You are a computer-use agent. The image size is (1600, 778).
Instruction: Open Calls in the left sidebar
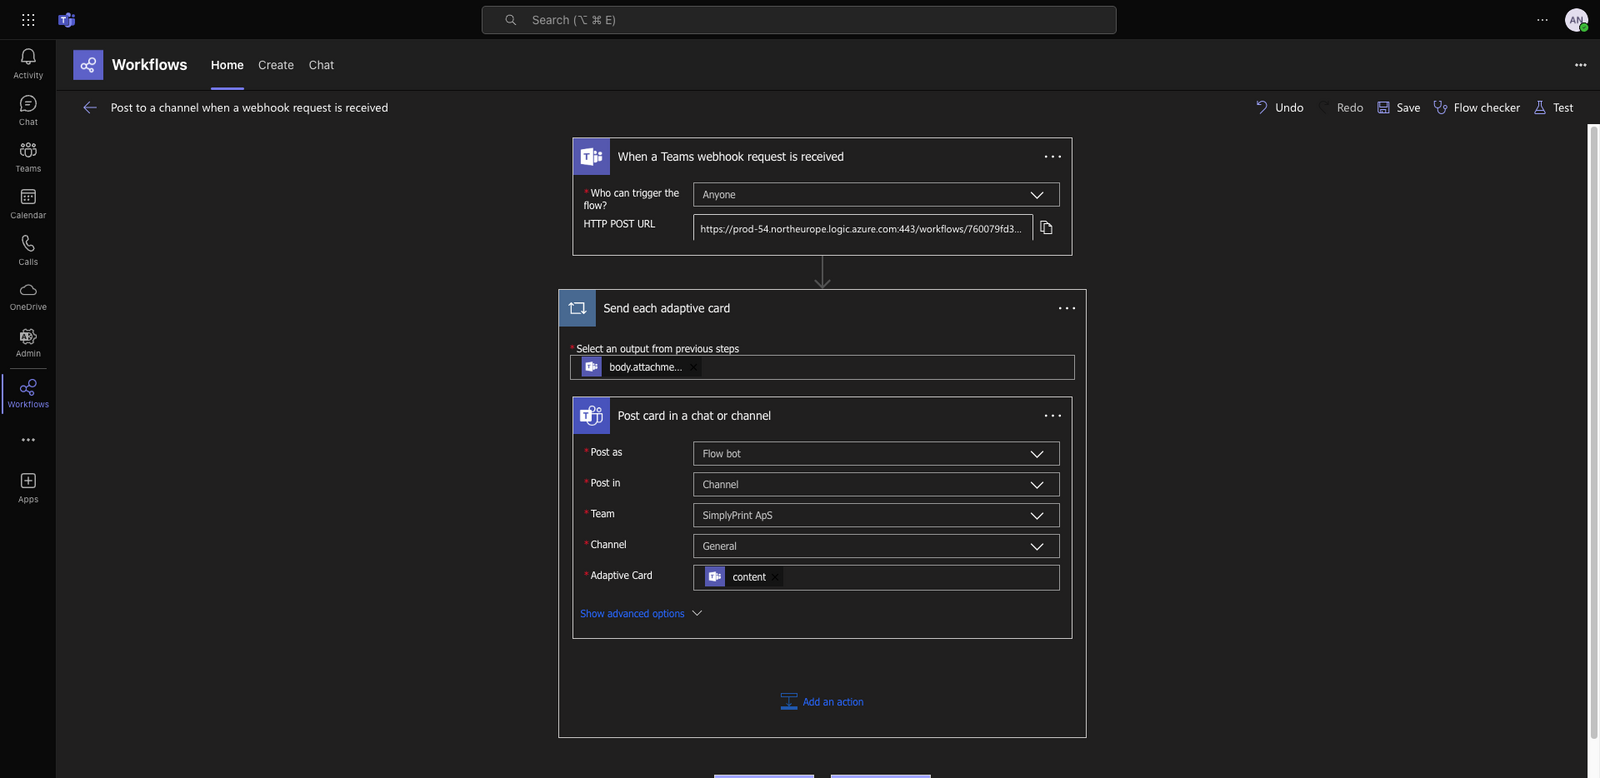click(28, 250)
